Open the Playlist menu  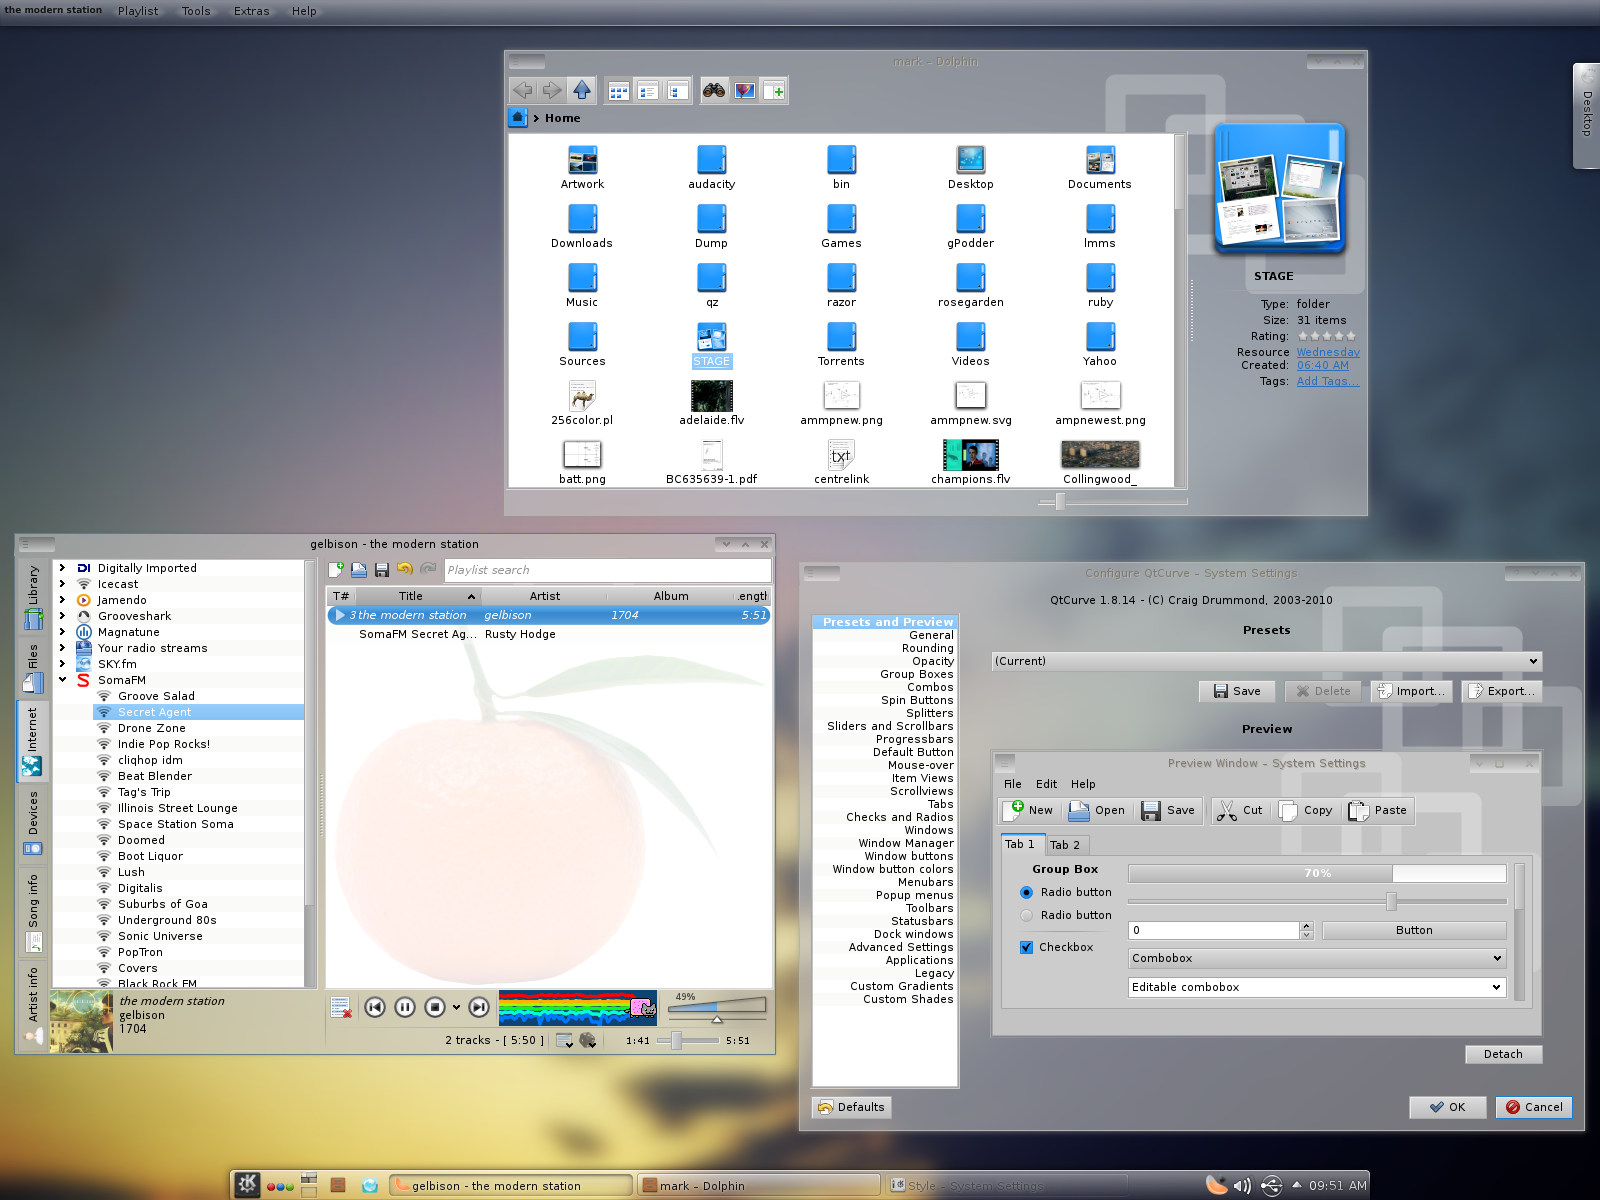pyautogui.click(x=138, y=11)
